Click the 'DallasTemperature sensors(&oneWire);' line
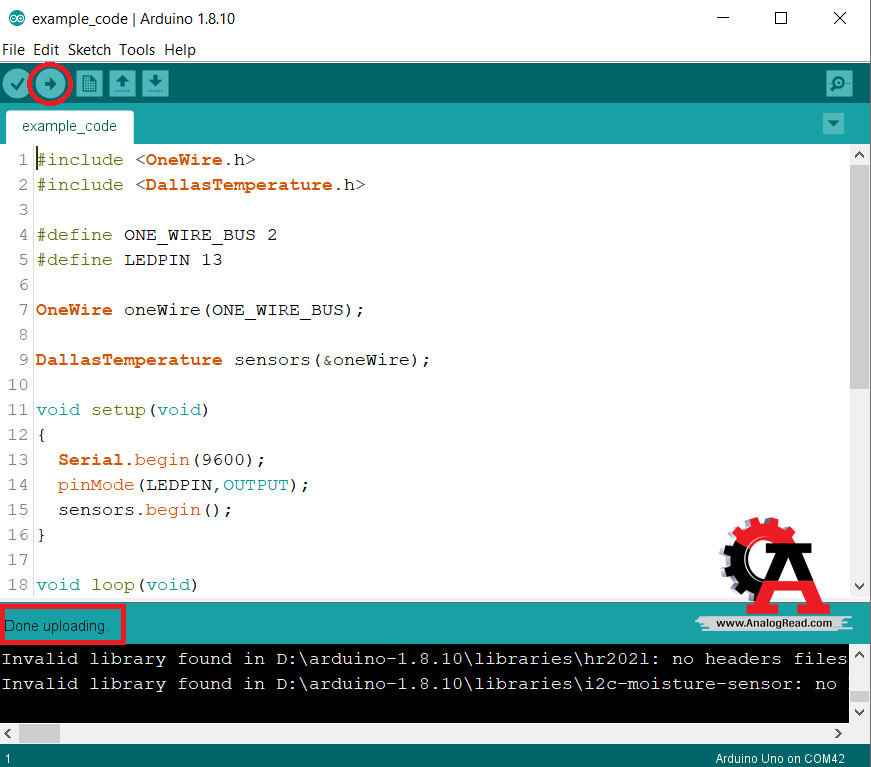871x767 pixels. coord(233,360)
